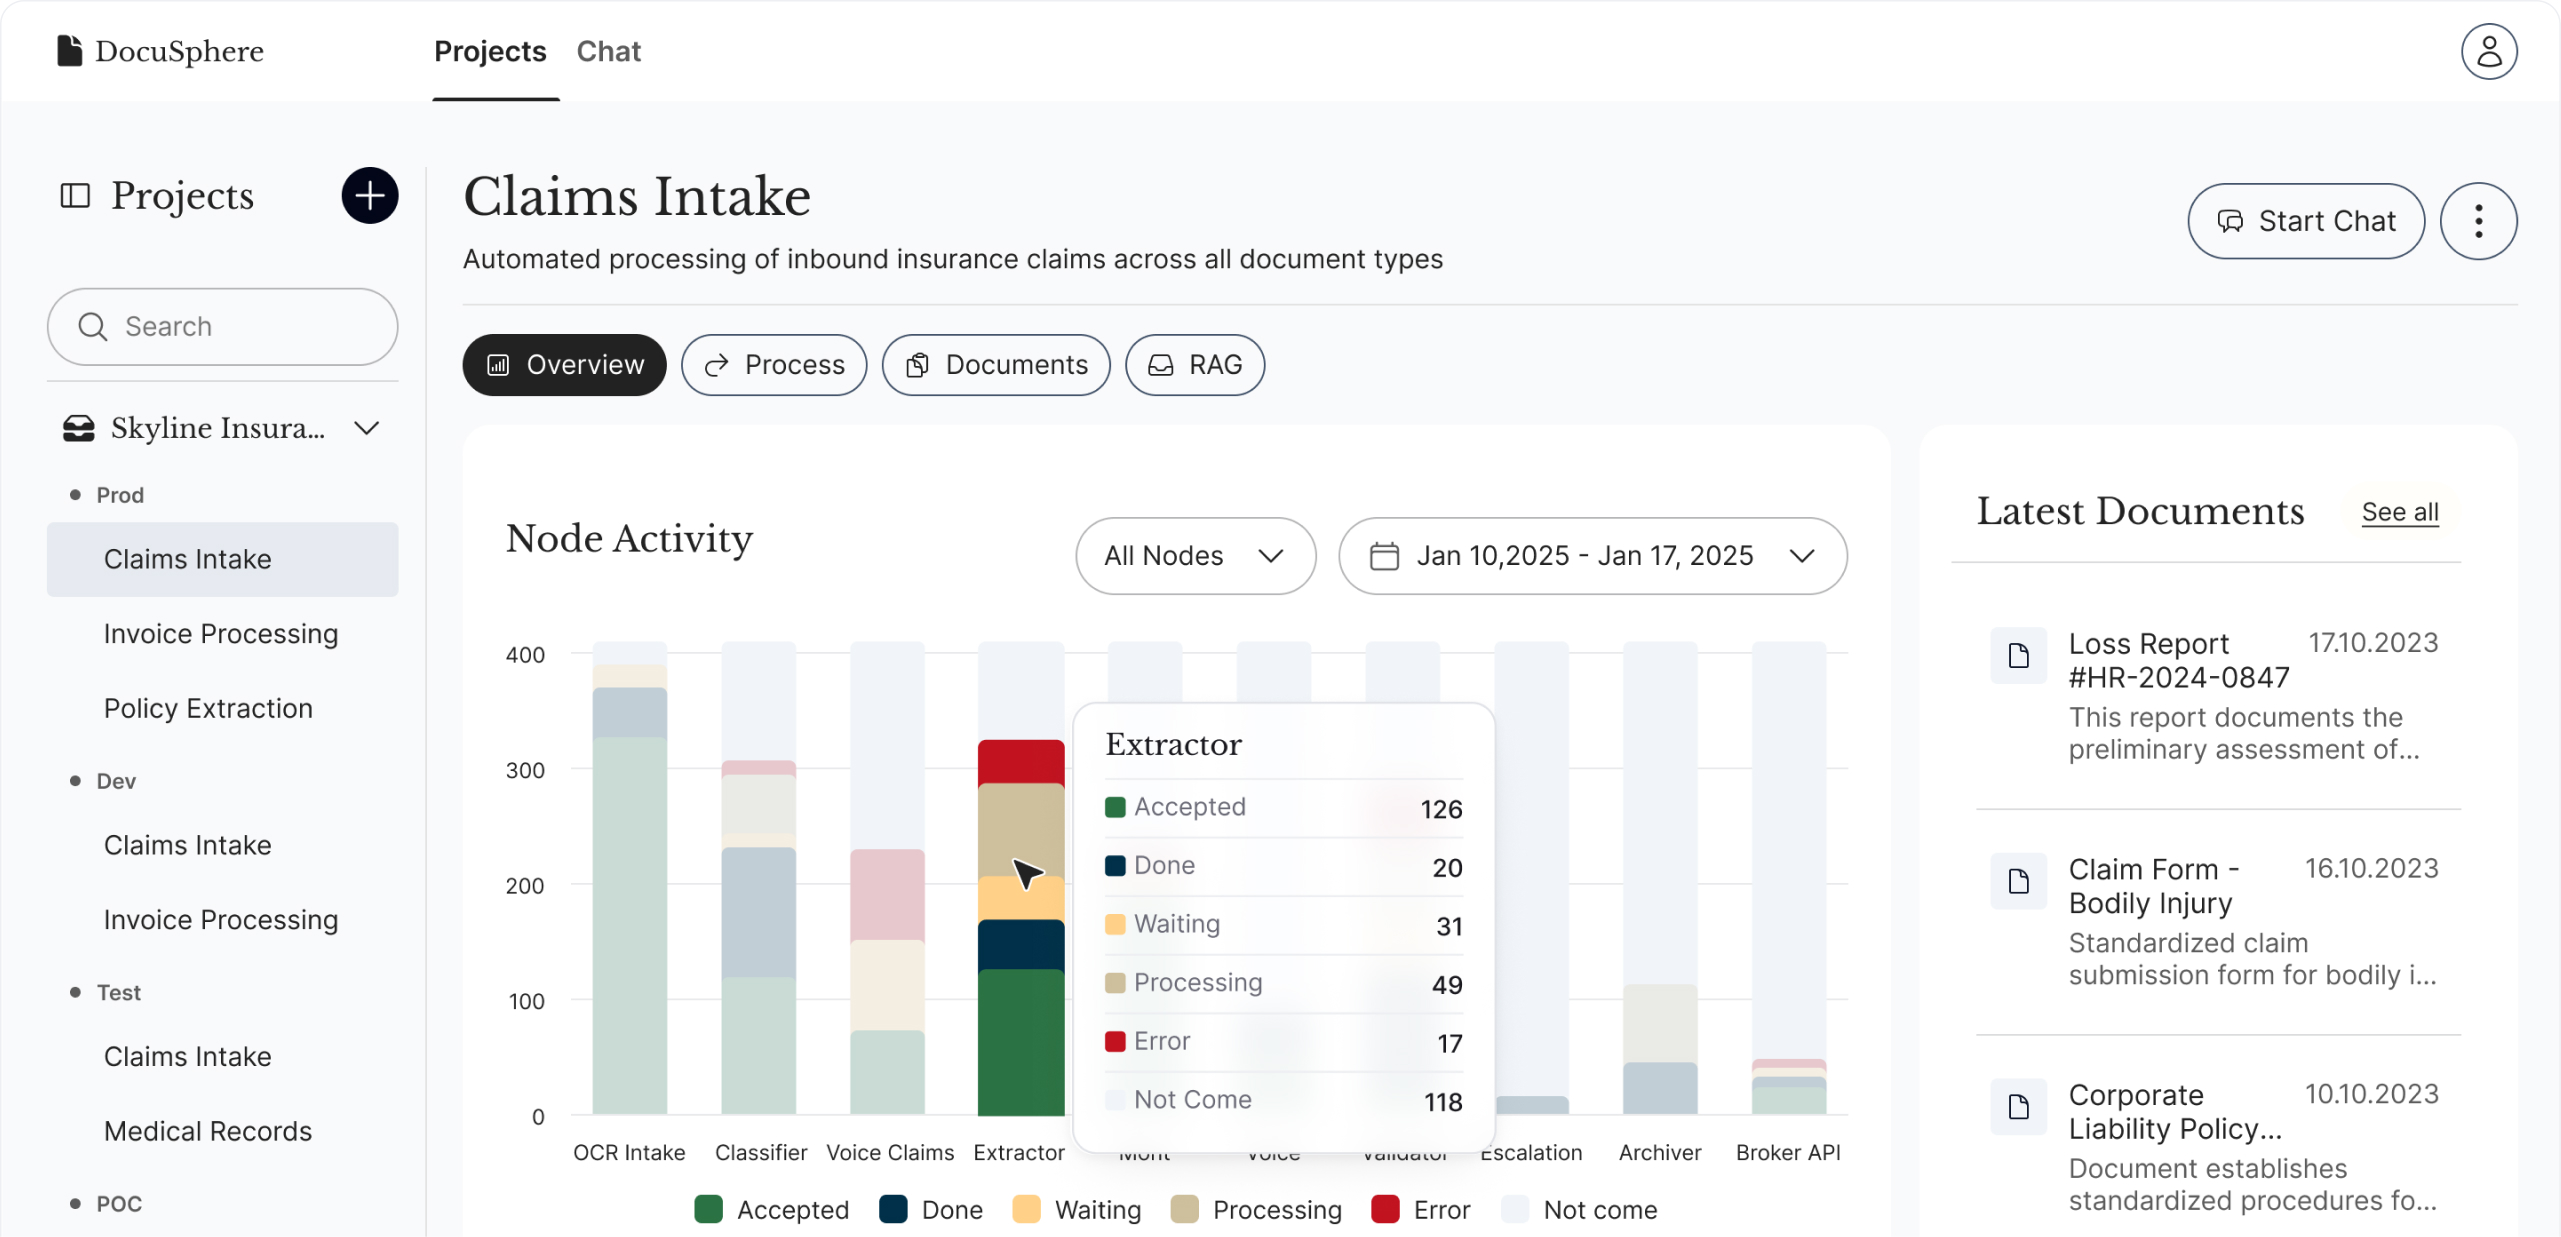Open the RAG tab
The height and width of the screenshot is (1237, 2561).
pos(1195,365)
